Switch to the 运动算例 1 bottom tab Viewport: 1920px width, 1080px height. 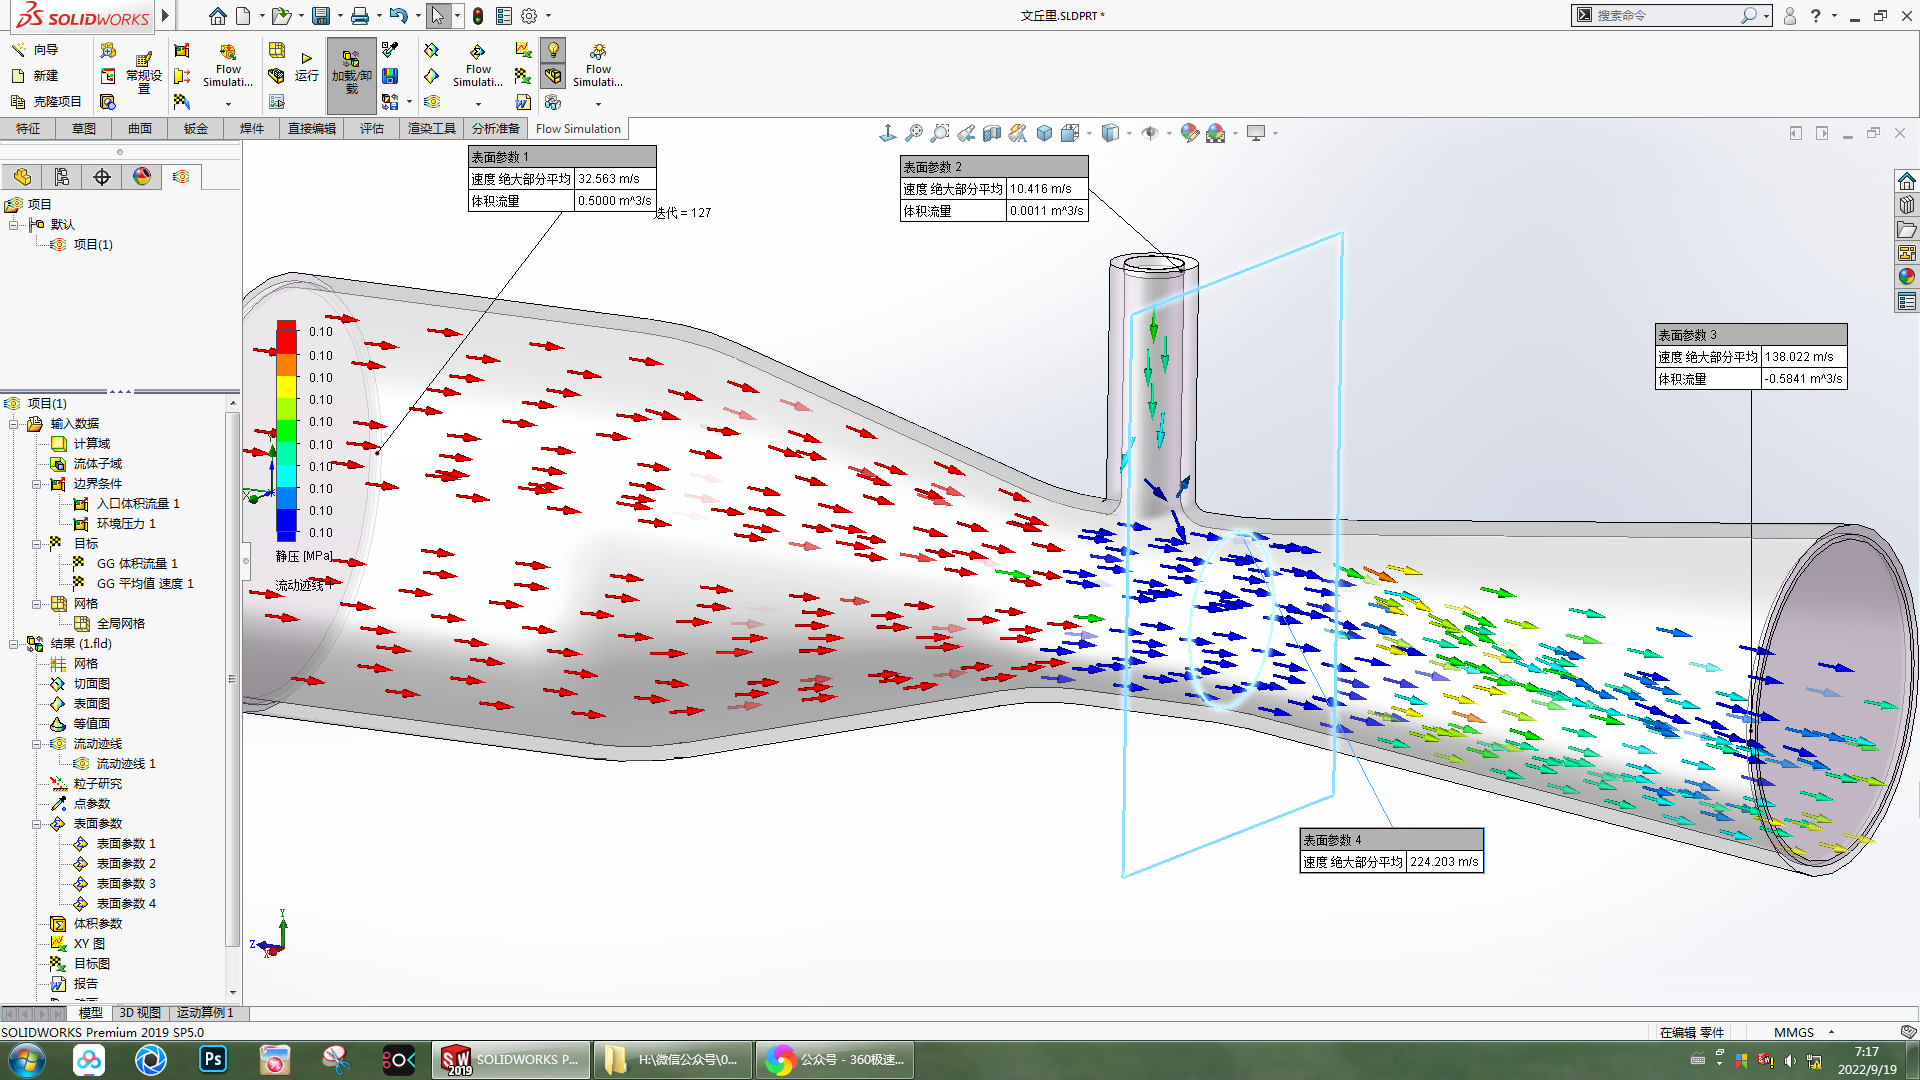[x=206, y=1013]
